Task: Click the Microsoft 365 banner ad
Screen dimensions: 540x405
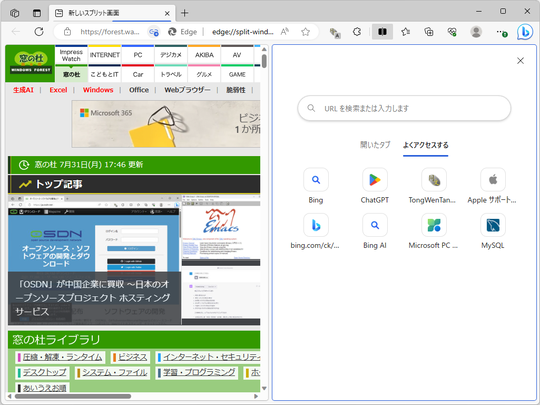Action: click(x=166, y=124)
